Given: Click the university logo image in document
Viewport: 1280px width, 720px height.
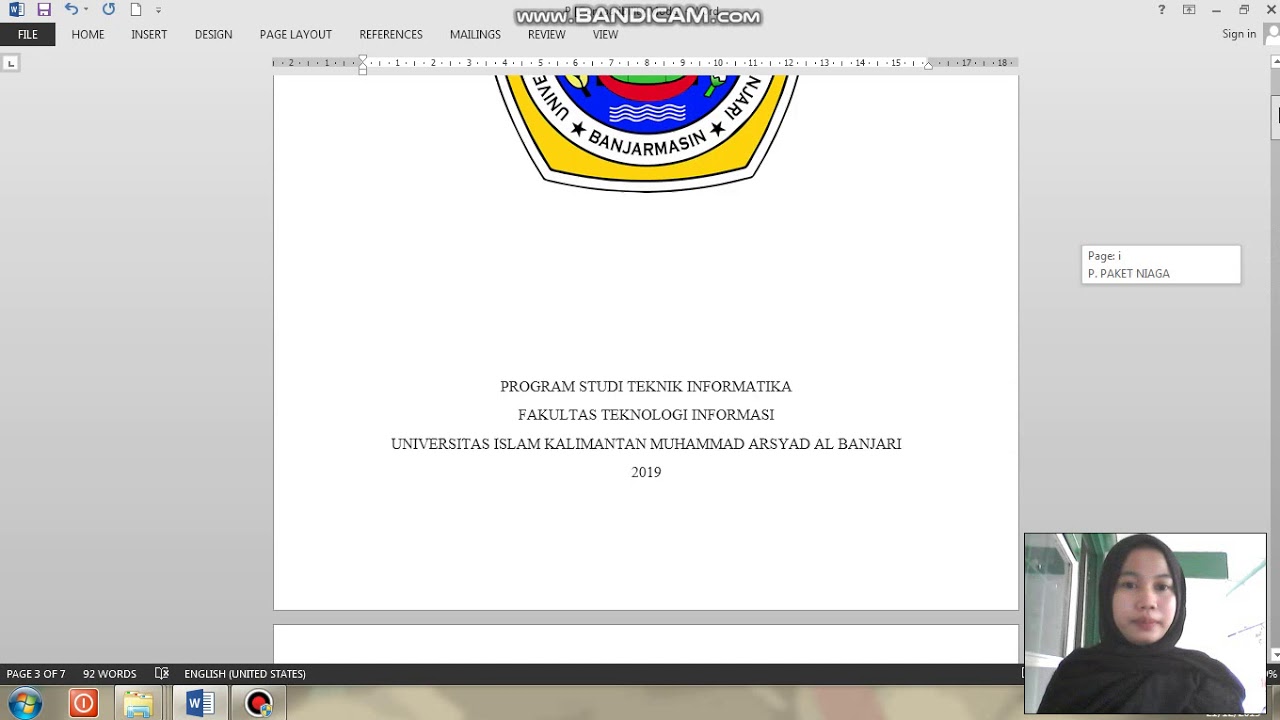Looking at the screenshot, I should click(647, 132).
